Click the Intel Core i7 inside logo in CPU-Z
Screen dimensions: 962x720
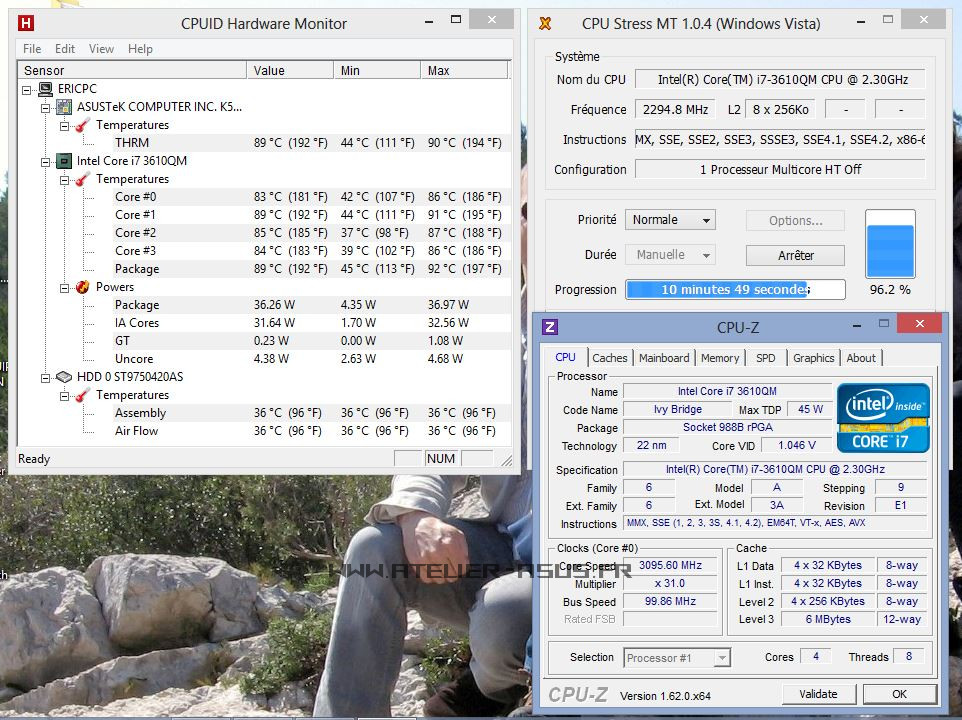(x=883, y=416)
